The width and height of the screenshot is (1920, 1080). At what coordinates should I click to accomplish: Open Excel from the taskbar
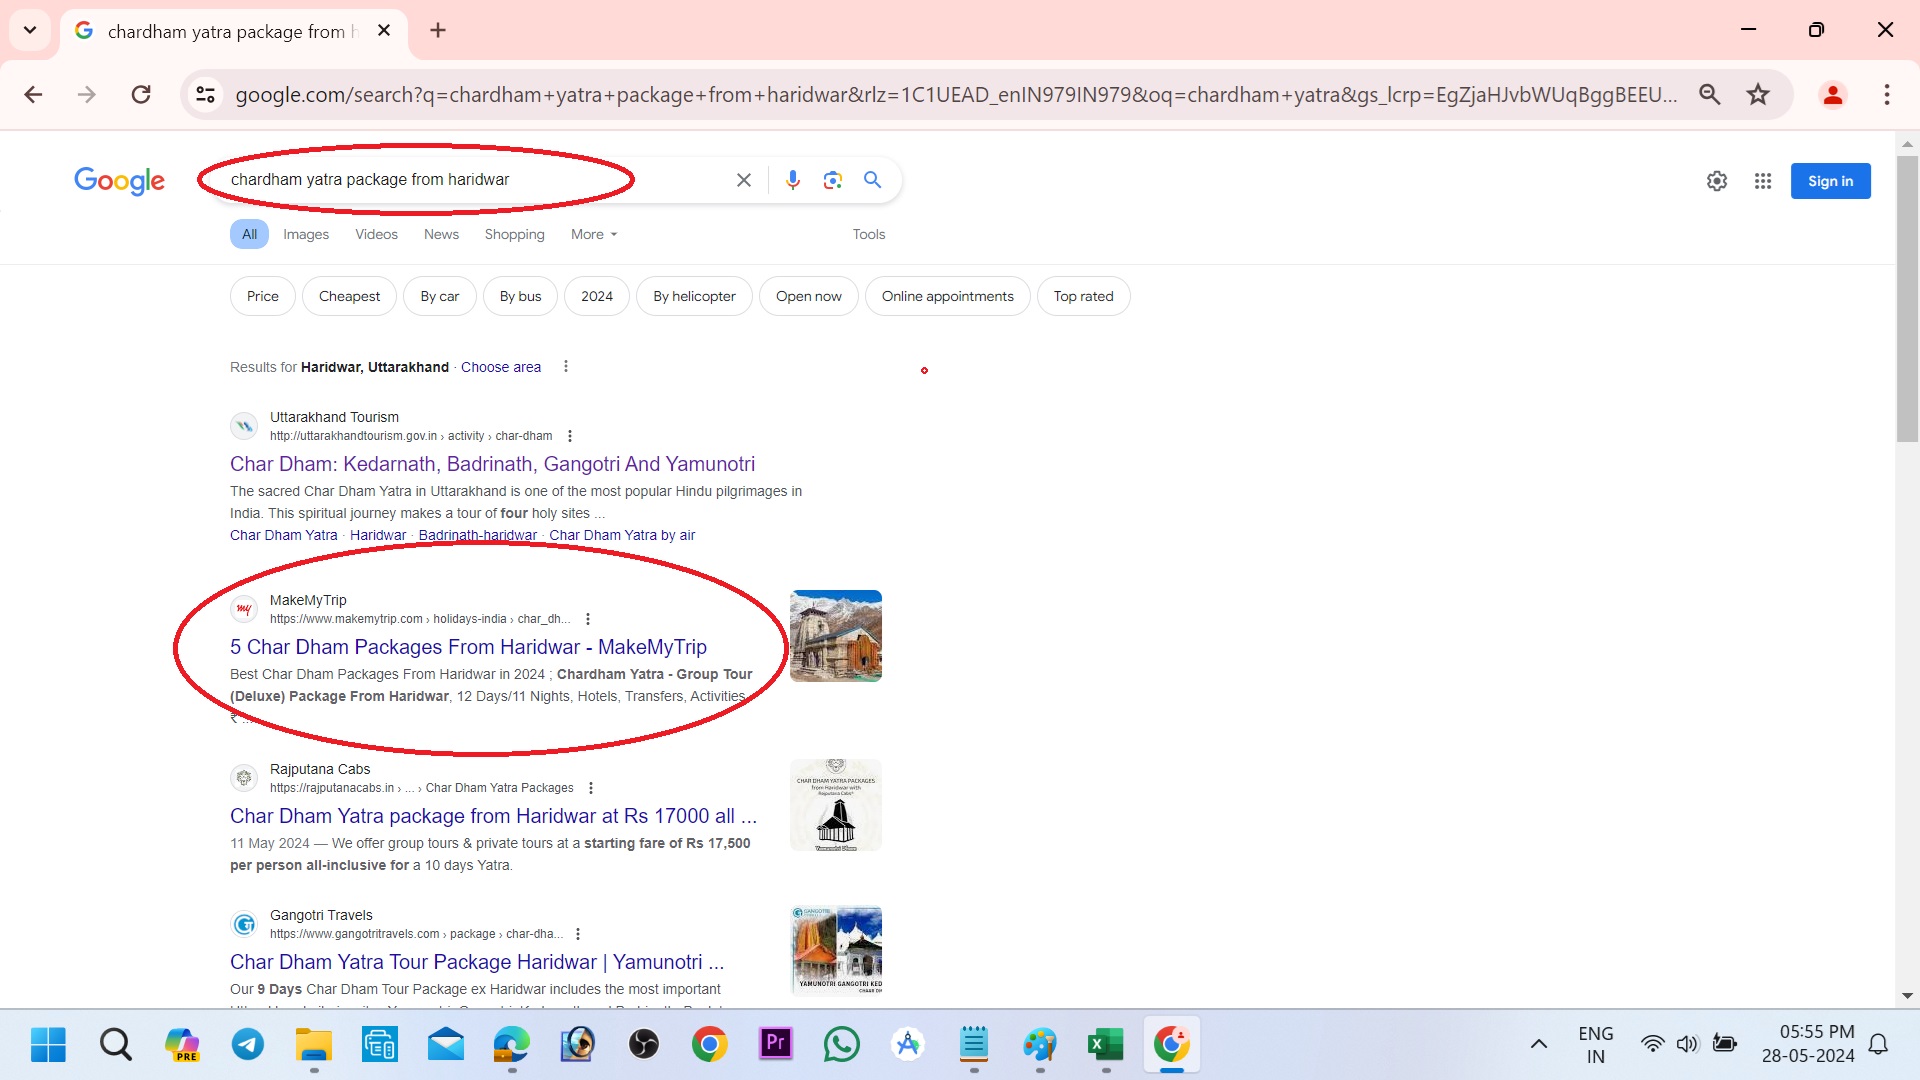[1106, 1045]
